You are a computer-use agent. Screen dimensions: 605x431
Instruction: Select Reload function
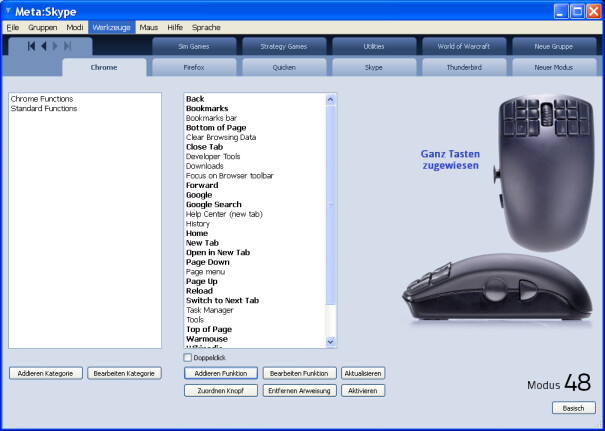tap(199, 291)
